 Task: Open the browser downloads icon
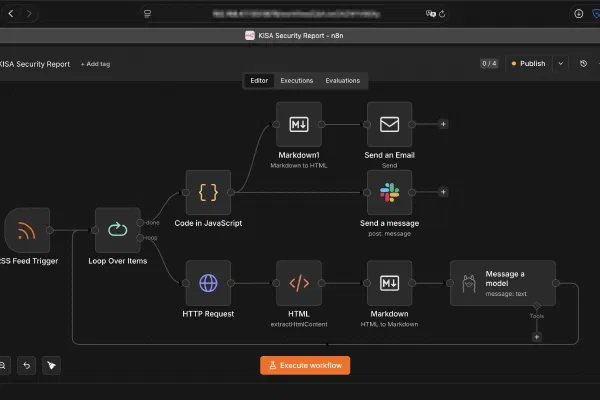point(579,14)
